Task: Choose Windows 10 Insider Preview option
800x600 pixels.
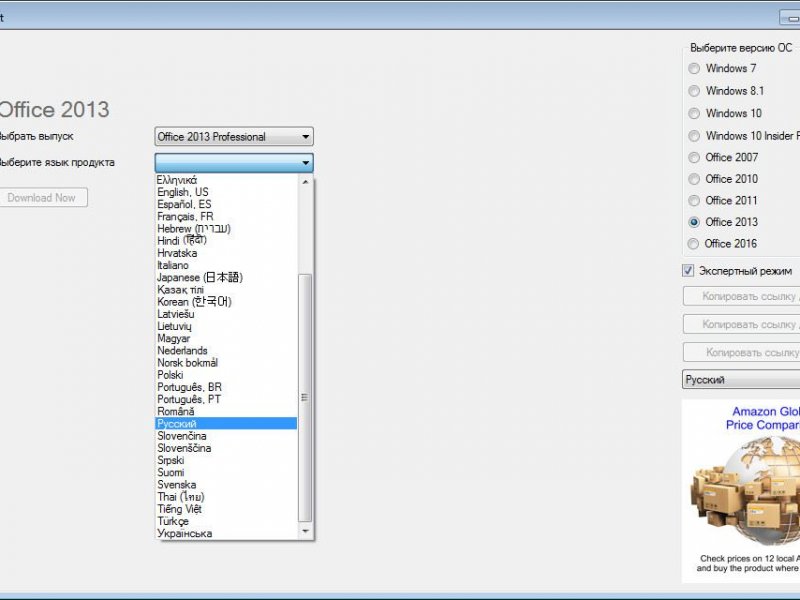Action: click(694, 136)
